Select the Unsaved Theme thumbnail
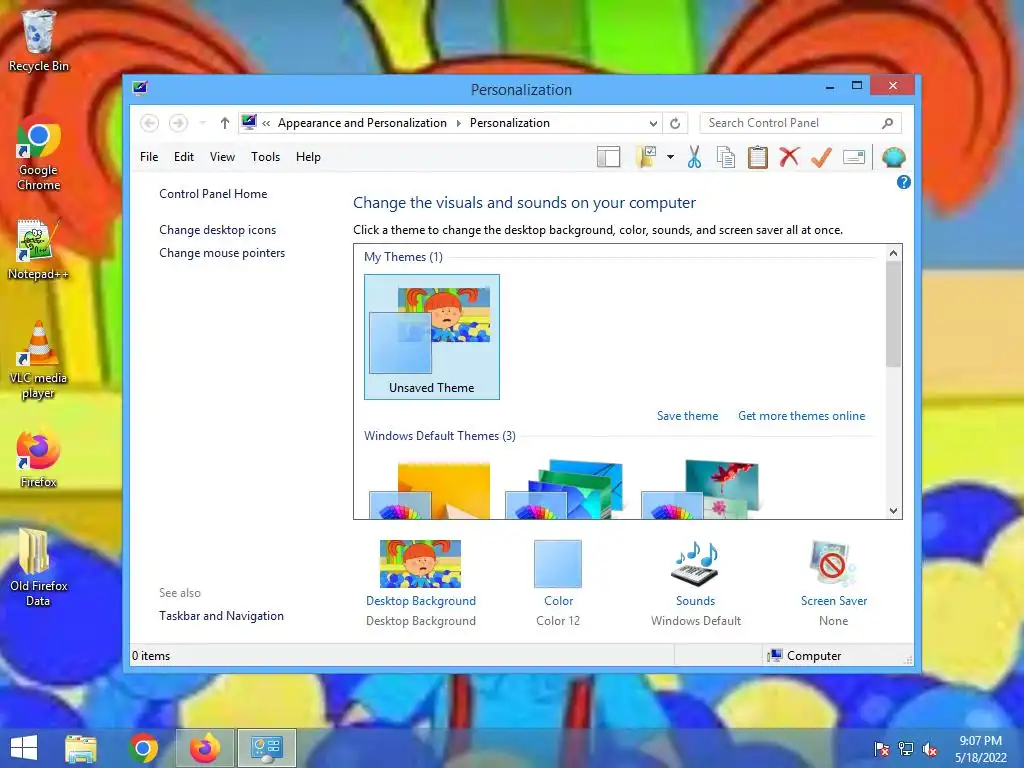Viewport: 1024px width, 768px height. tap(432, 337)
